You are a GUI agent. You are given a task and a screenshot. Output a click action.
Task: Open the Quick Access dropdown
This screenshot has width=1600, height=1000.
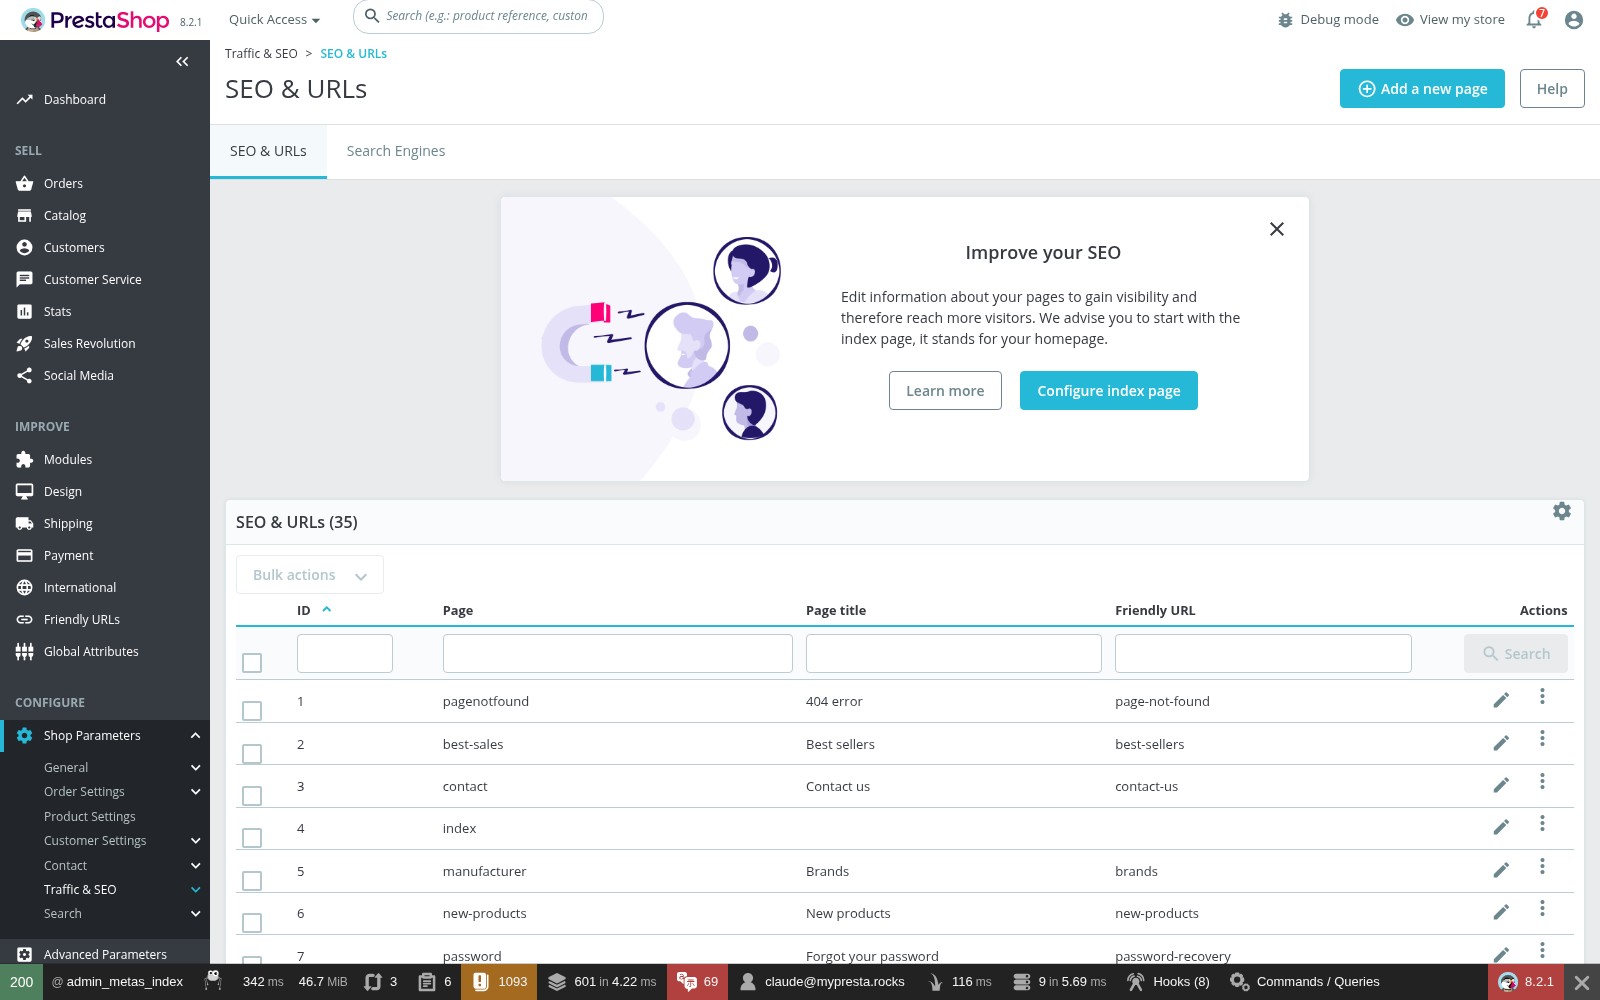tap(274, 20)
